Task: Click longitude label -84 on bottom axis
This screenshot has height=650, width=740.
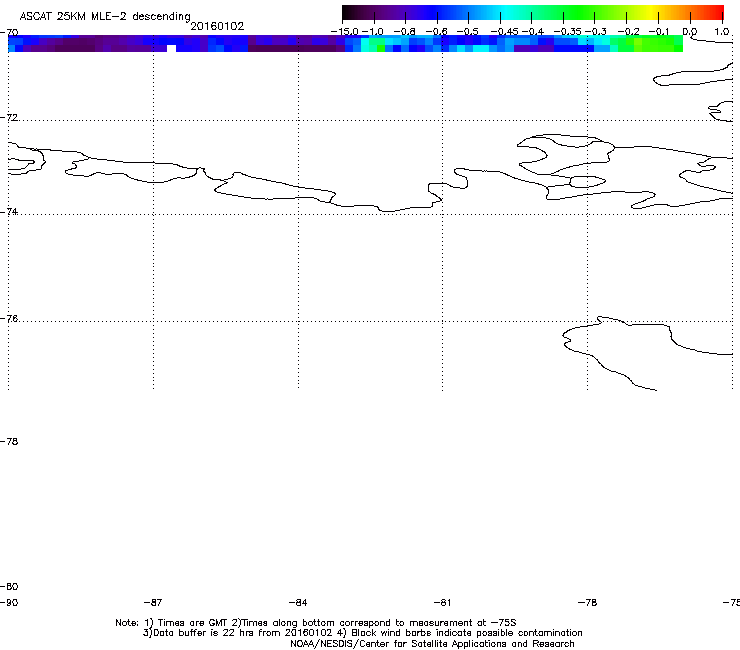Action: pyautogui.click(x=298, y=603)
